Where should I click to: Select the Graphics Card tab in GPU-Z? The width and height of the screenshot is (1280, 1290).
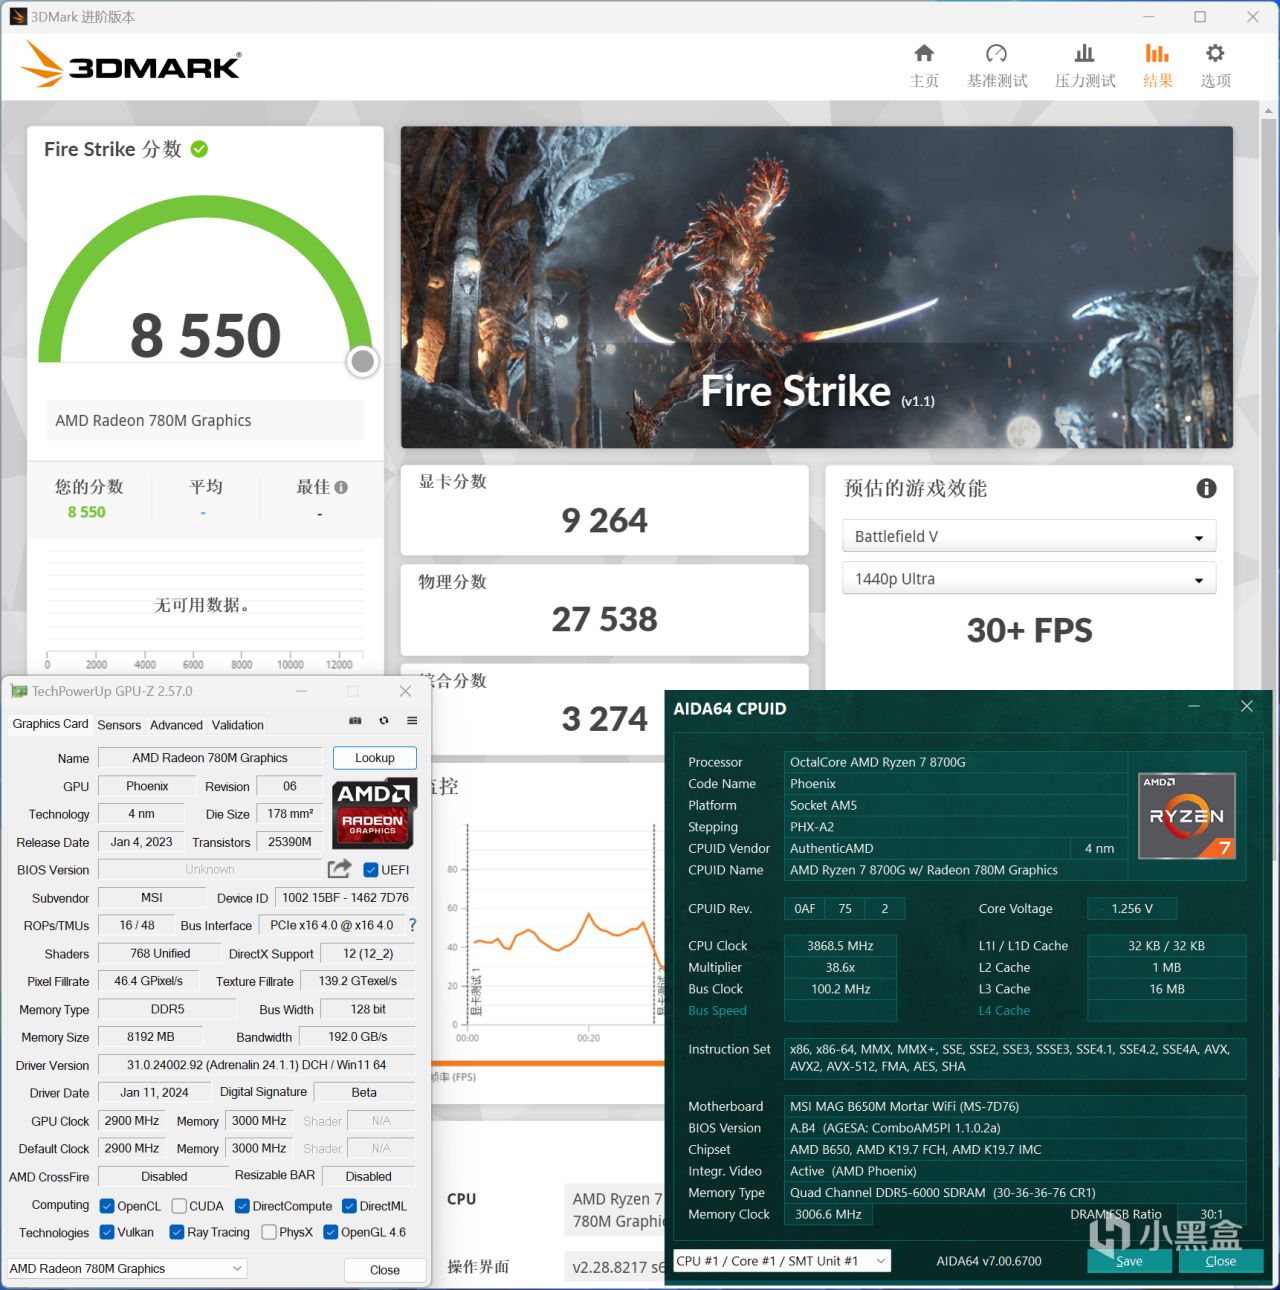[x=50, y=724]
